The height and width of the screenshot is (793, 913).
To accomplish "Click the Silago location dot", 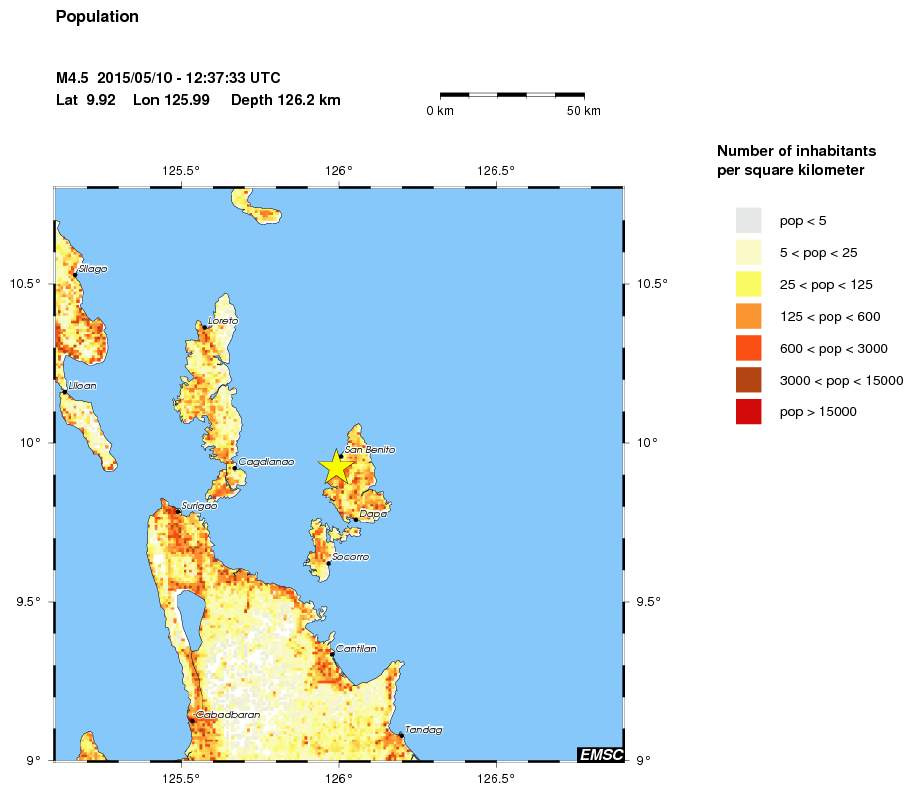I will click(x=74, y=274).
